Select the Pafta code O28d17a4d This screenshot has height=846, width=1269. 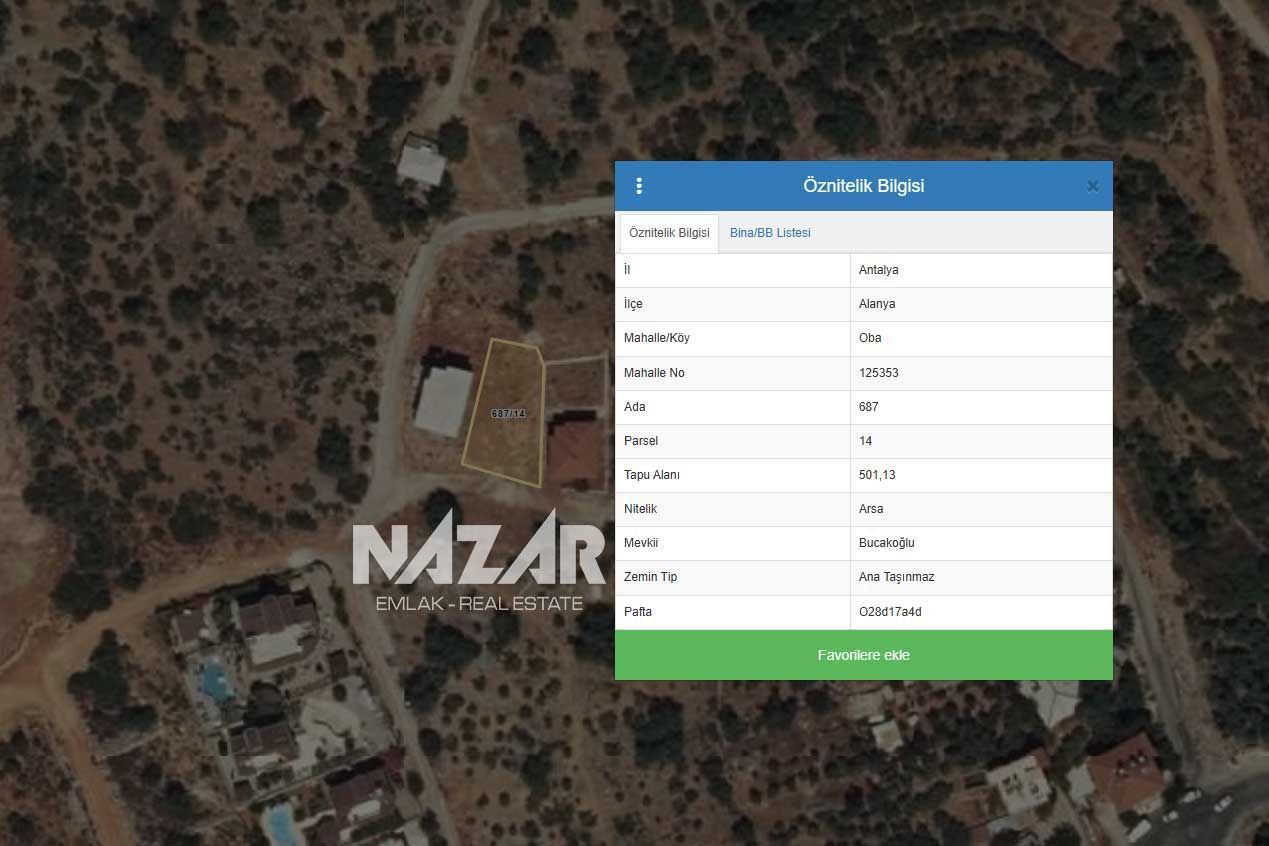pyautogui.click(x=890, y=612)
